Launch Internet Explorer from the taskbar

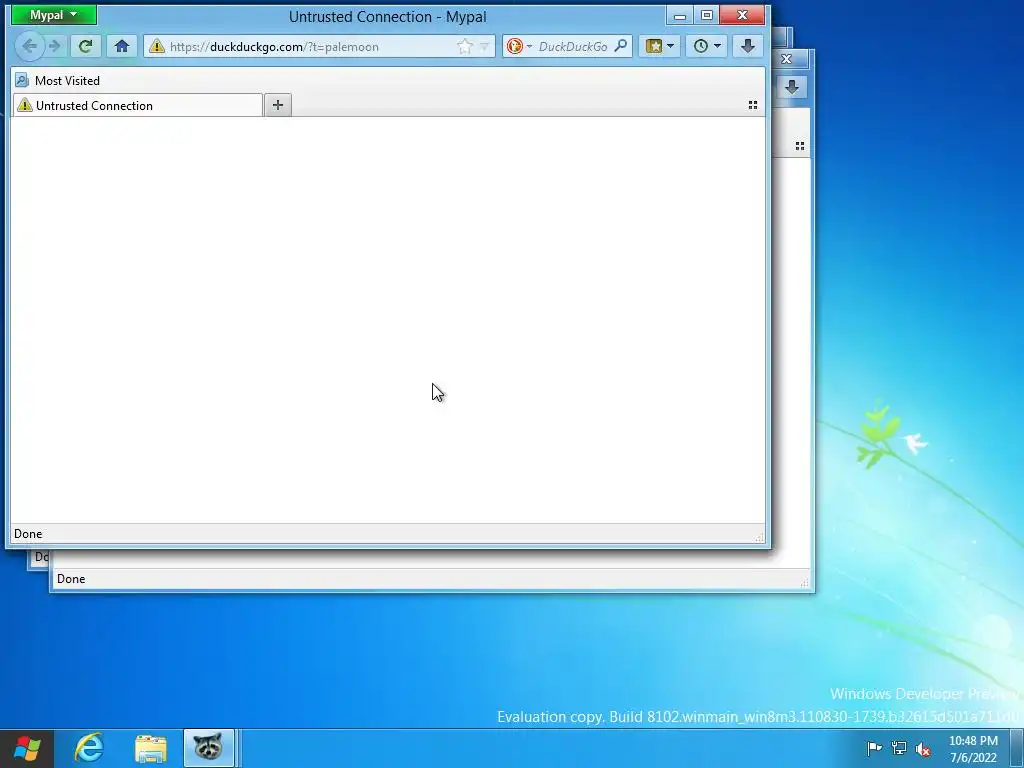pyautogui.click(x=89, y=748)
